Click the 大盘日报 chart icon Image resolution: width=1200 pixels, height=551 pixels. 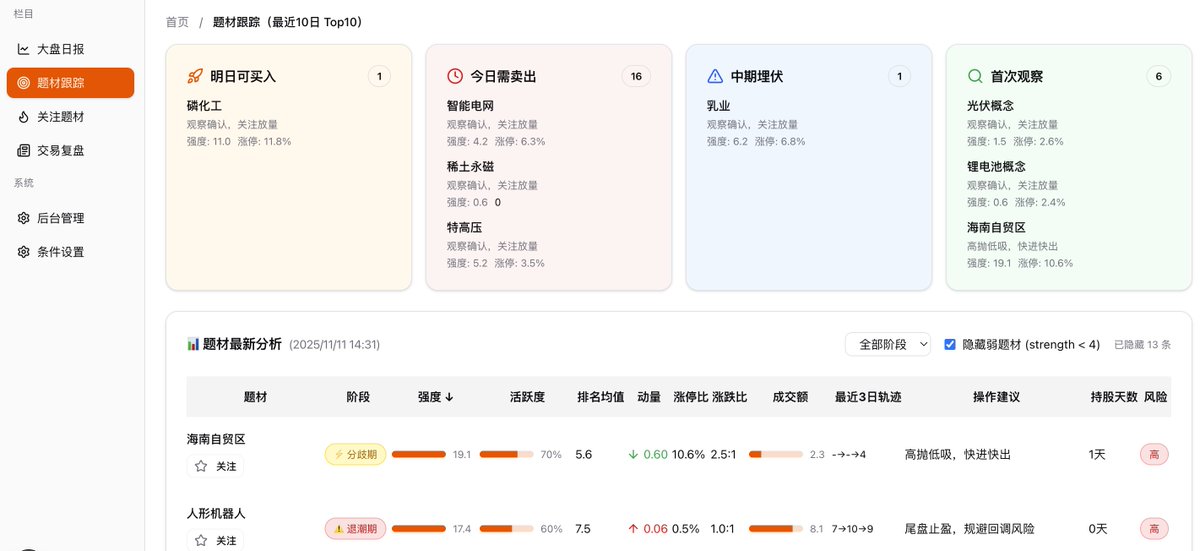[24, 49]
